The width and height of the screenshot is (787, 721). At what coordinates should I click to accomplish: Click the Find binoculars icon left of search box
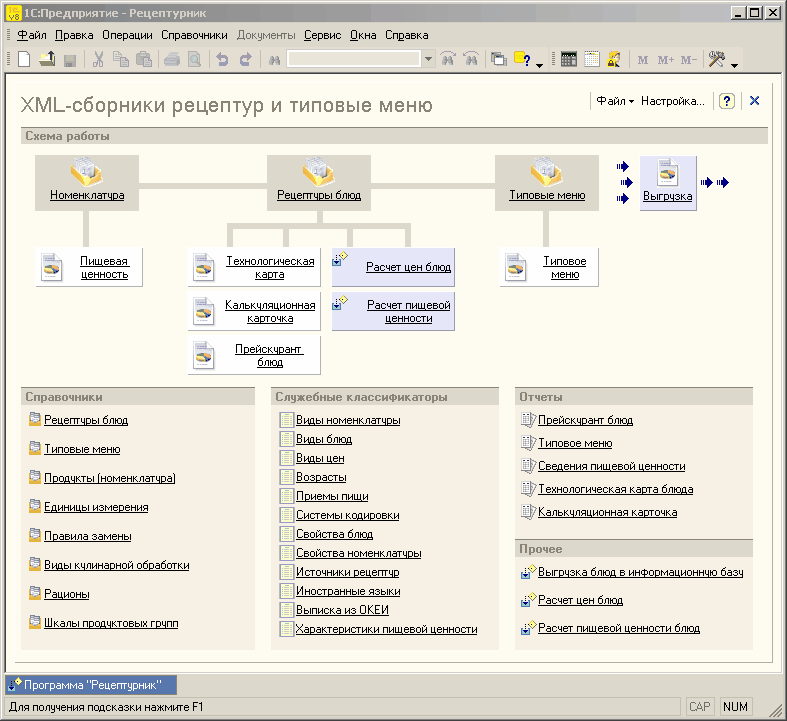pos(275,60)
